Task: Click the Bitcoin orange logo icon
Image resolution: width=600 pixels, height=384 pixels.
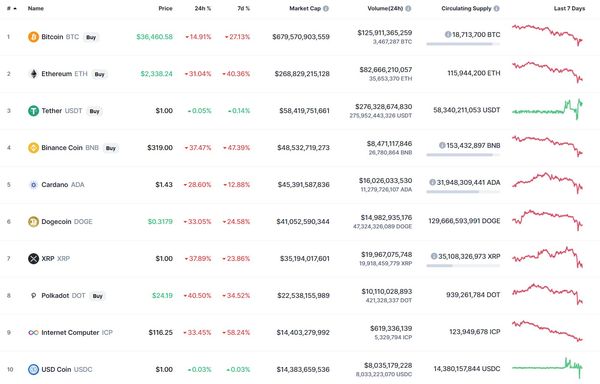Action: [34, 37]
